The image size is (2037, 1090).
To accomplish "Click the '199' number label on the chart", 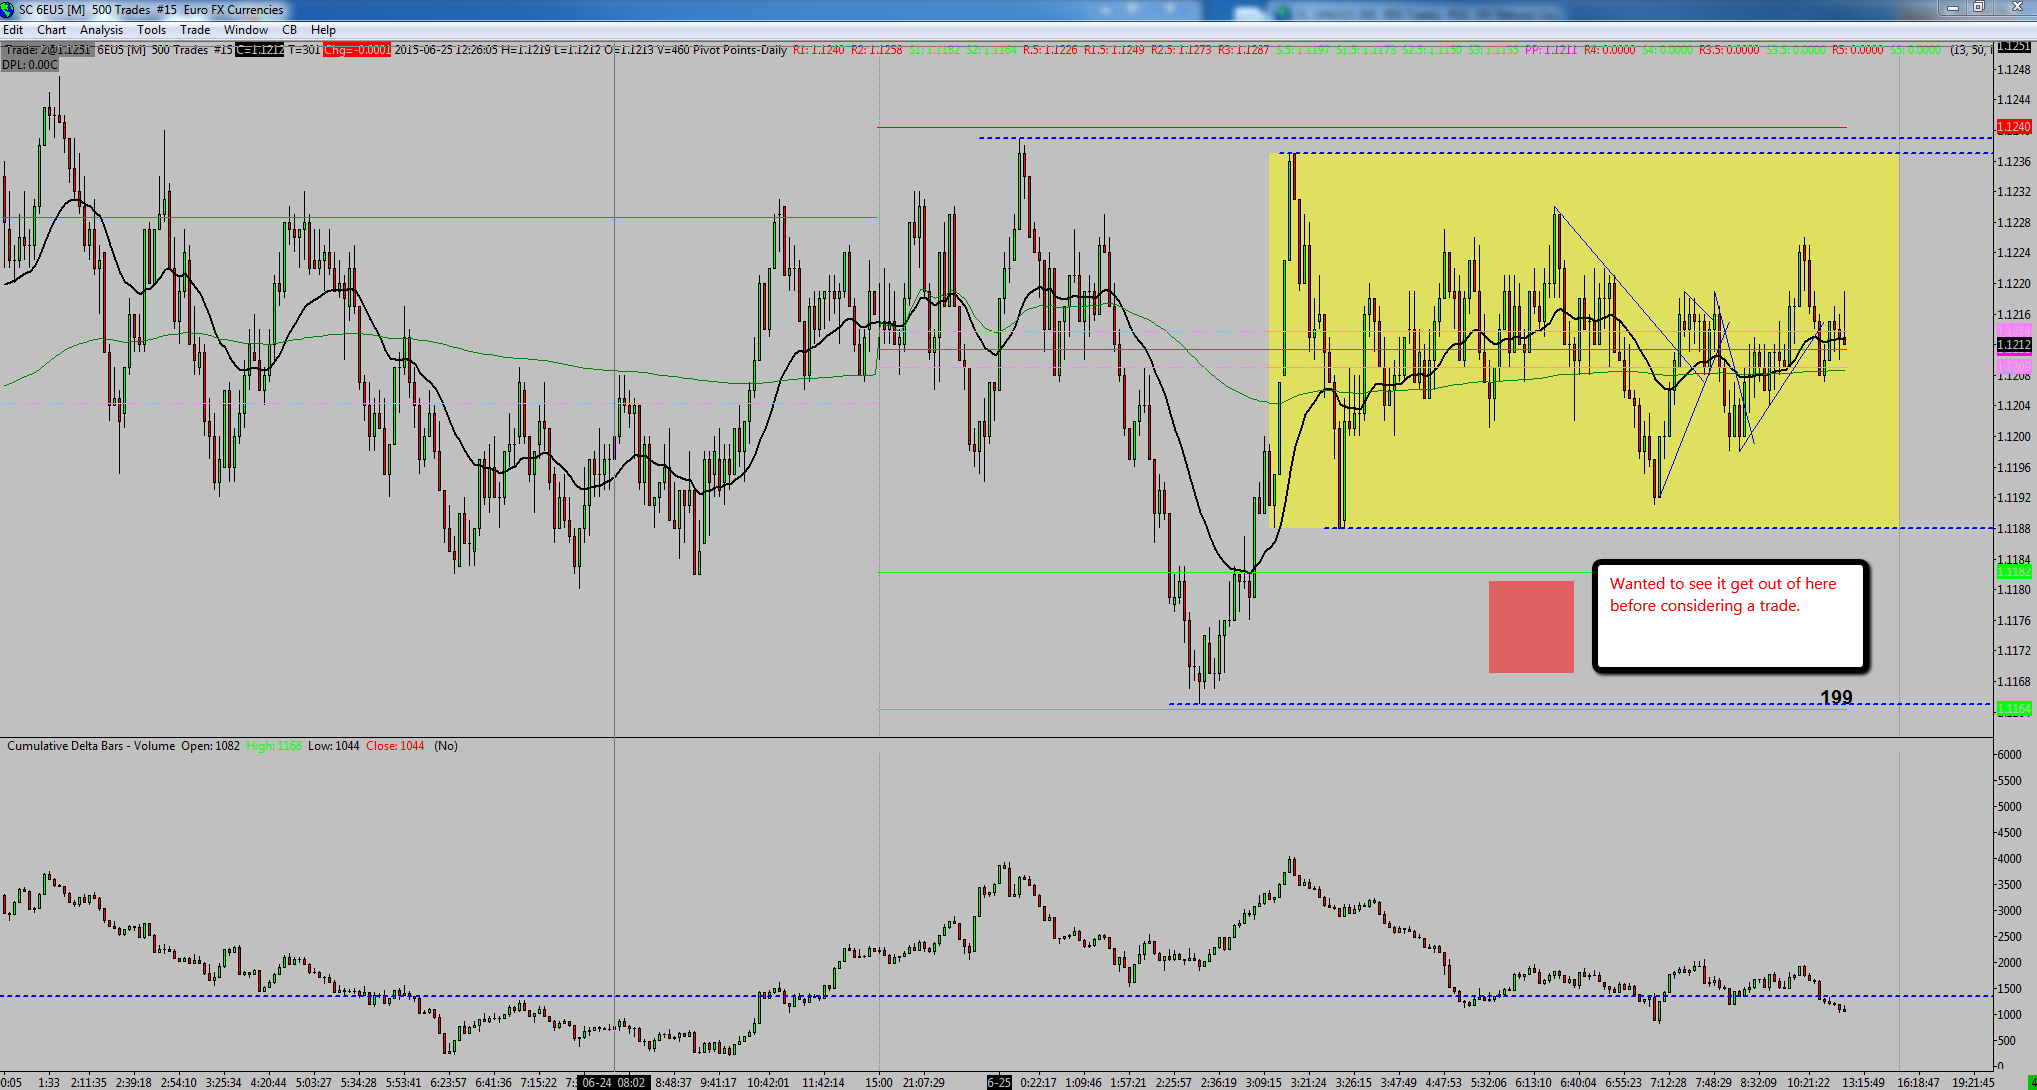I will pos(1836,698).
